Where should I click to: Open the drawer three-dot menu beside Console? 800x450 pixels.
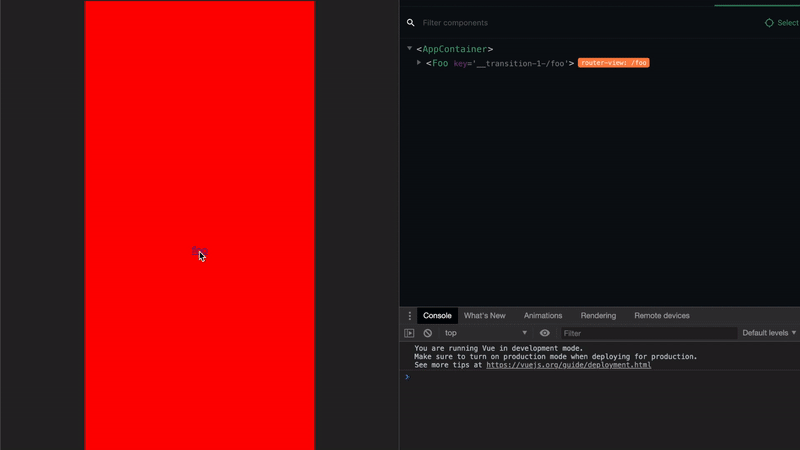click(x=409, y=316)
